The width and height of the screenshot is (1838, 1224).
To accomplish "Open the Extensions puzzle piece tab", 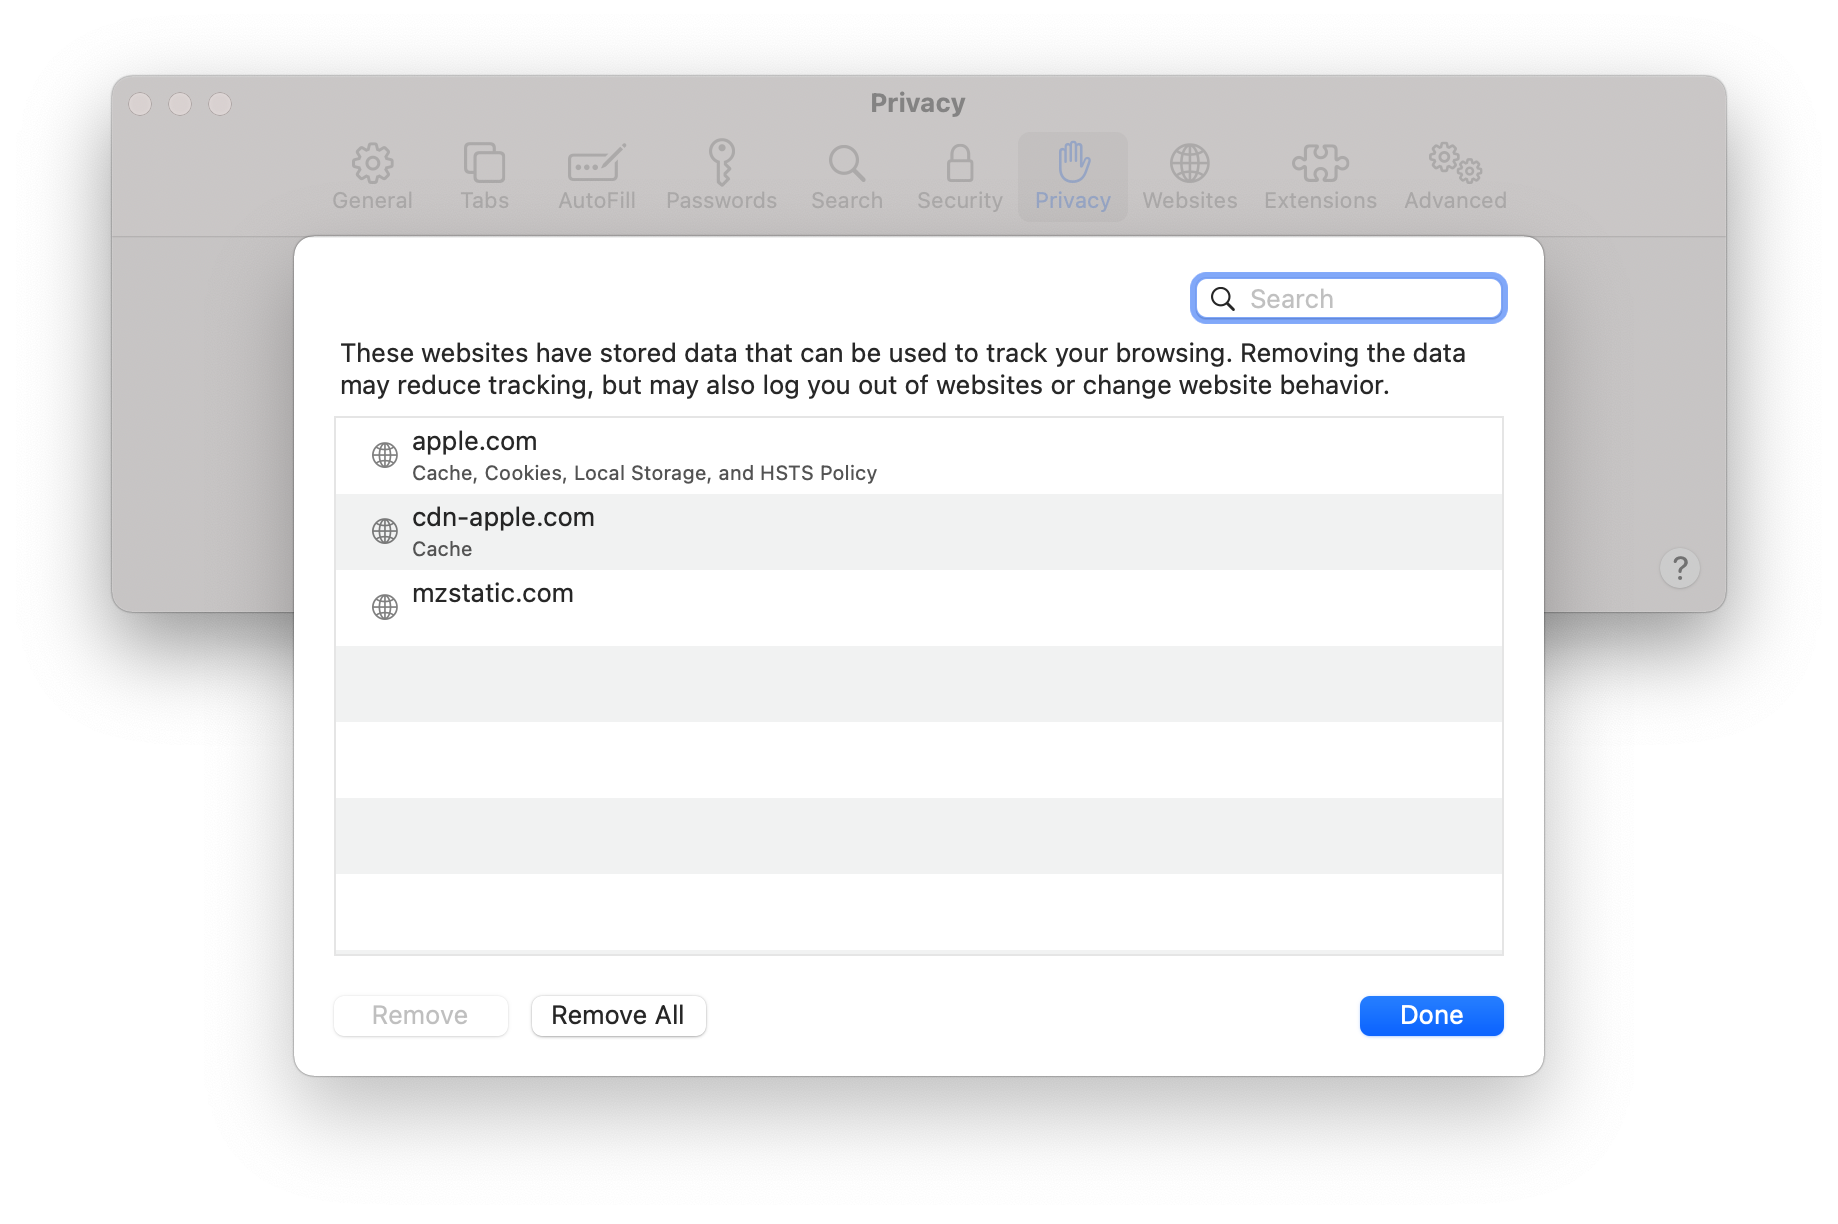I will pyautogui.click(x=1320, y=176).
